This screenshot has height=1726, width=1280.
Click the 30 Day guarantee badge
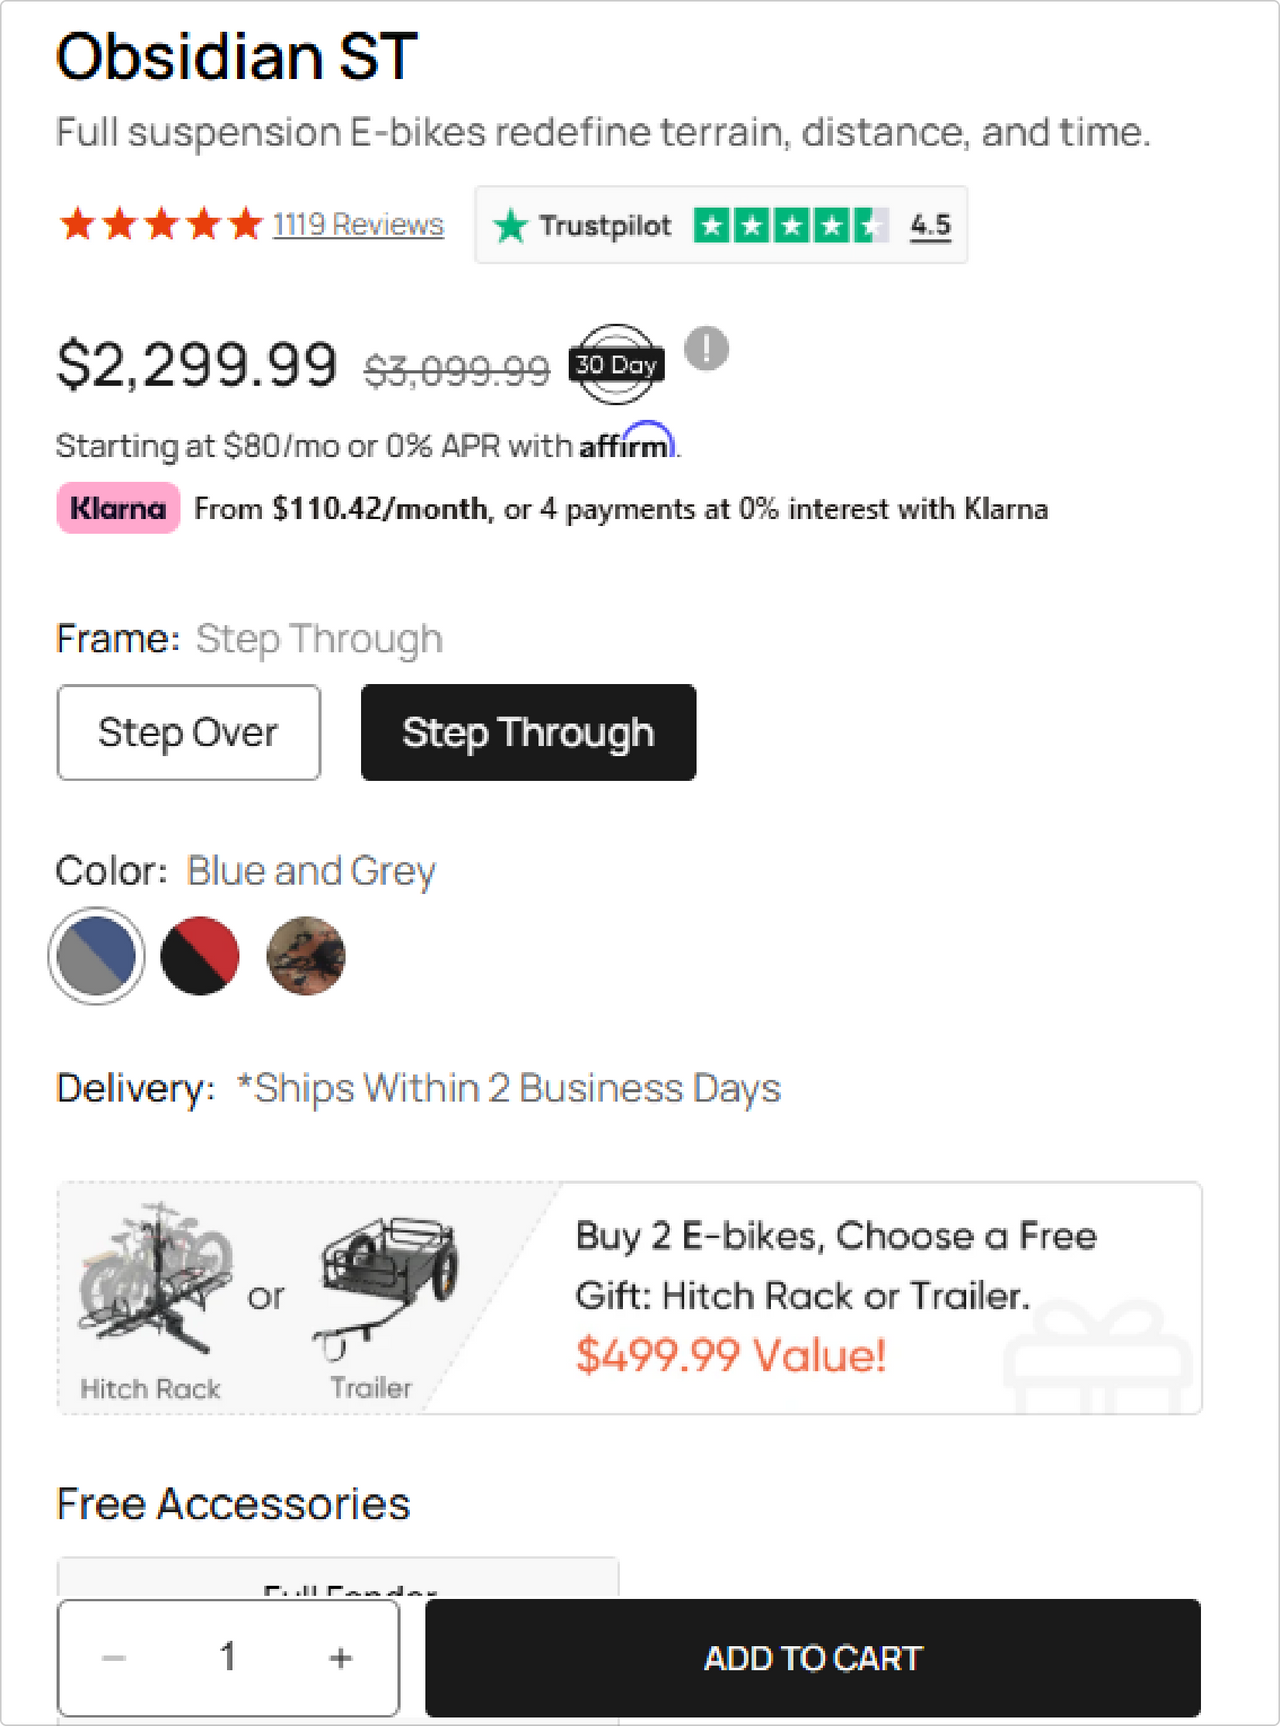click(x=616, y=365)
